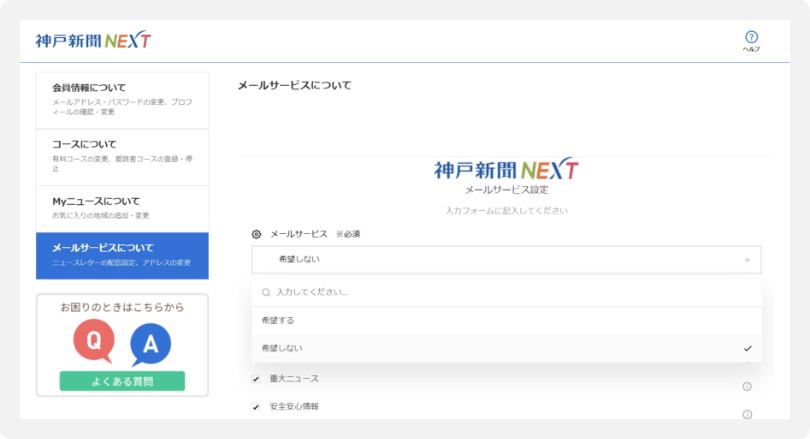Click the ※必須 required marker text
810x439 pixels.
point(348,234)
